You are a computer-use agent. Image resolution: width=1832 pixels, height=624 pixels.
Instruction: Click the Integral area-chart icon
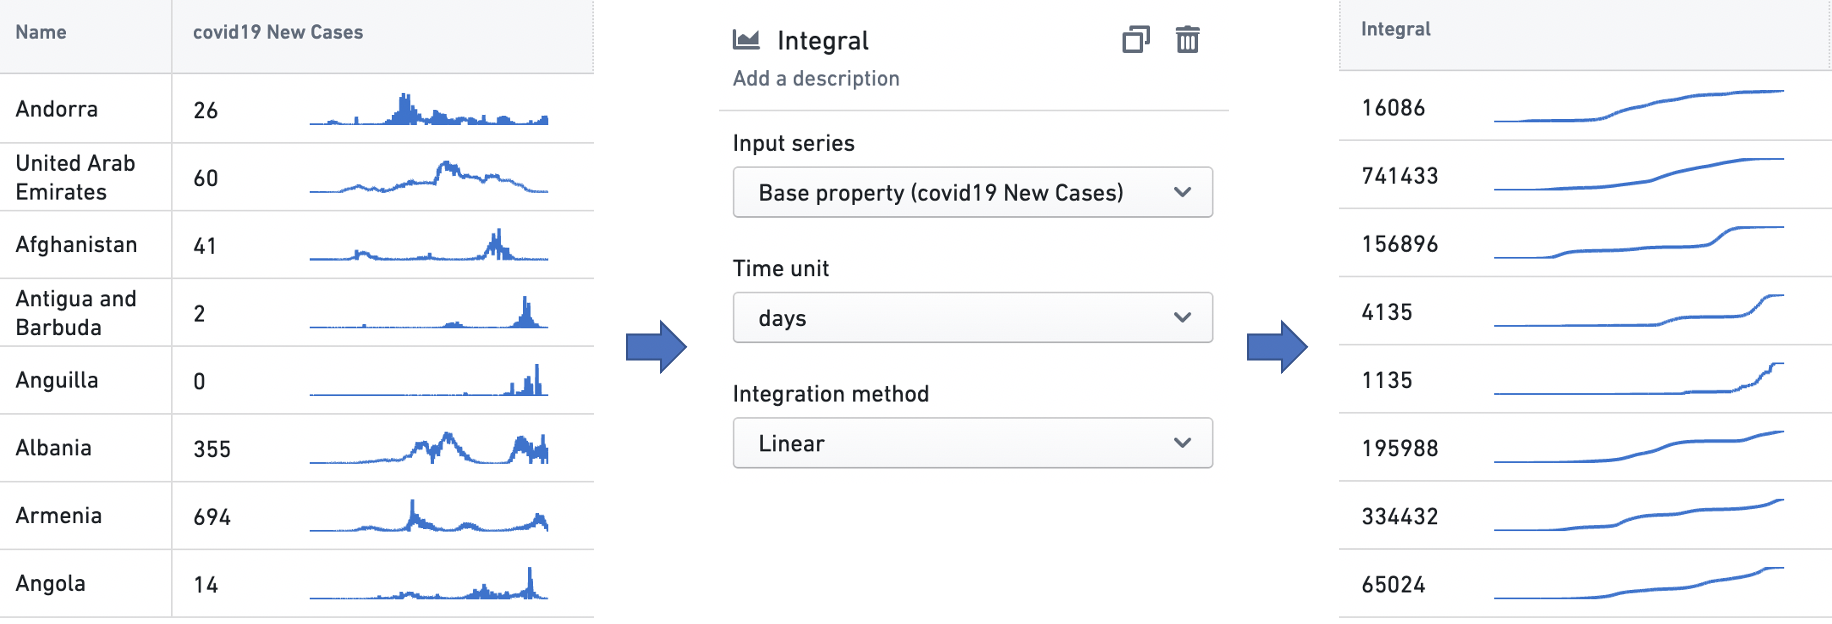746,40
